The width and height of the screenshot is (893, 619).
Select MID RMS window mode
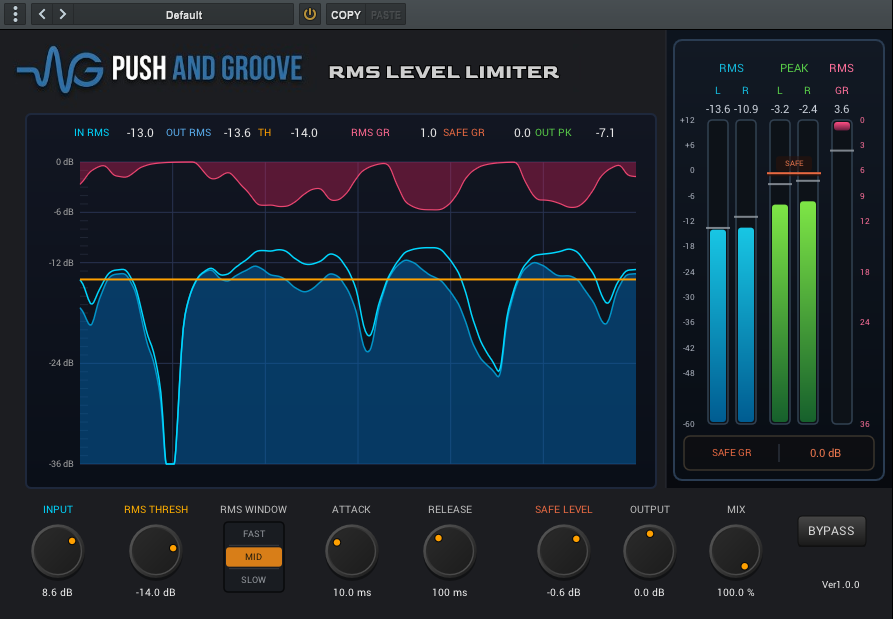(x=253, y=557)
